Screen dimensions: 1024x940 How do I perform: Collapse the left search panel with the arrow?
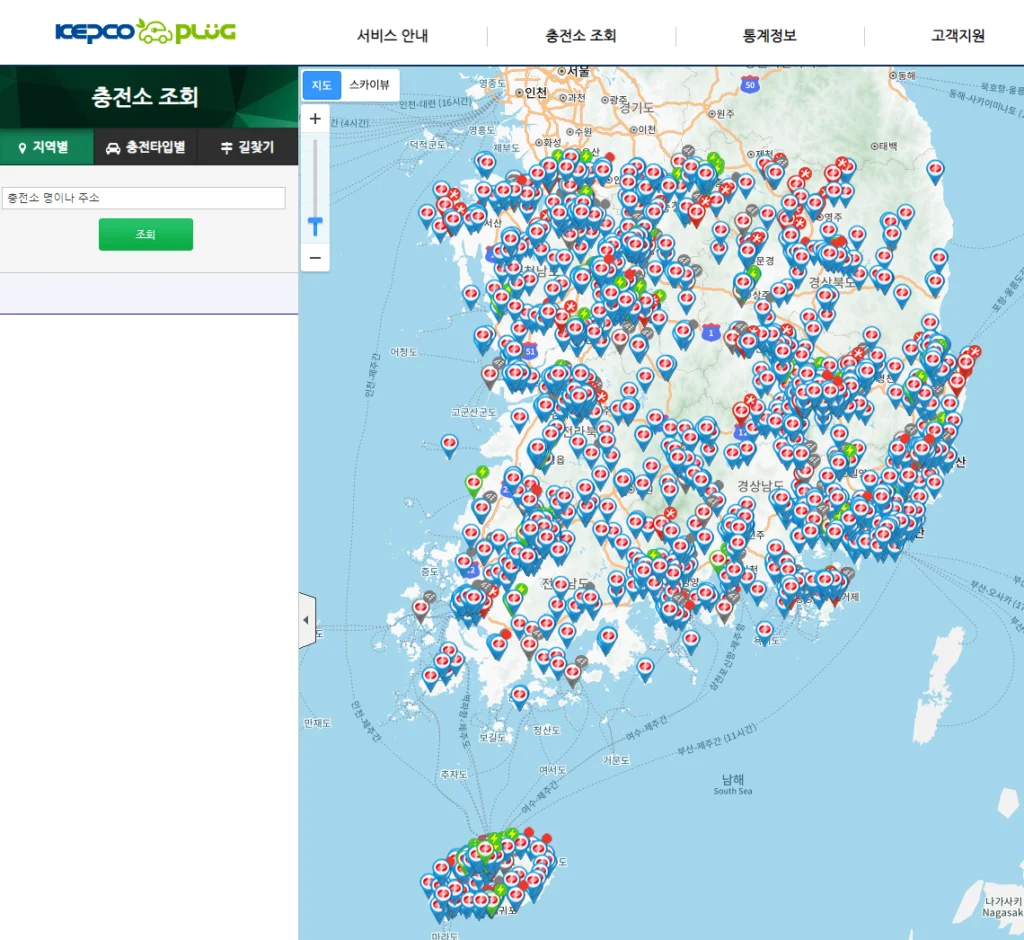point(306,619)
